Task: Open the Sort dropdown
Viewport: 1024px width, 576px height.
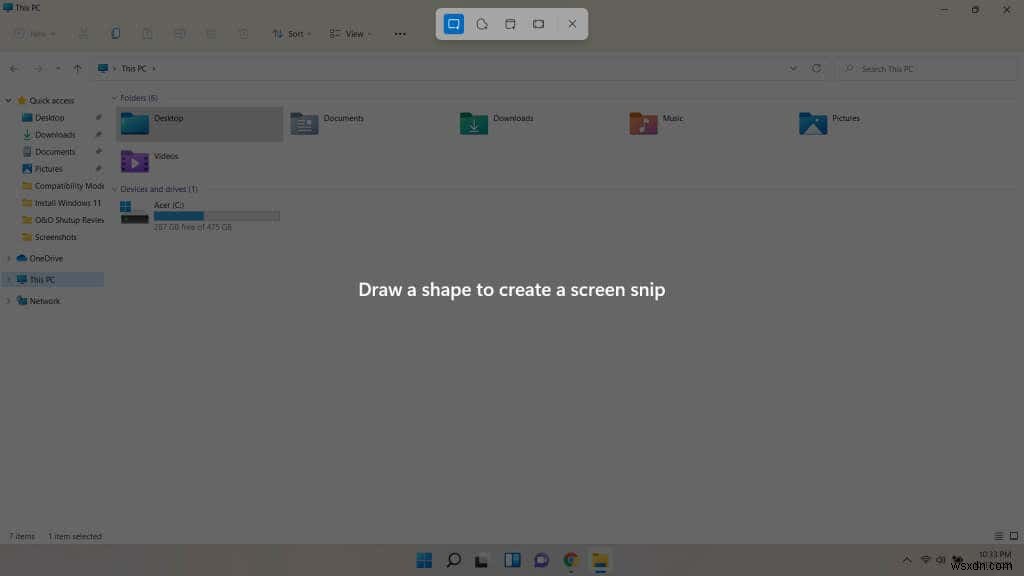Action: click(x=292, y=33)
